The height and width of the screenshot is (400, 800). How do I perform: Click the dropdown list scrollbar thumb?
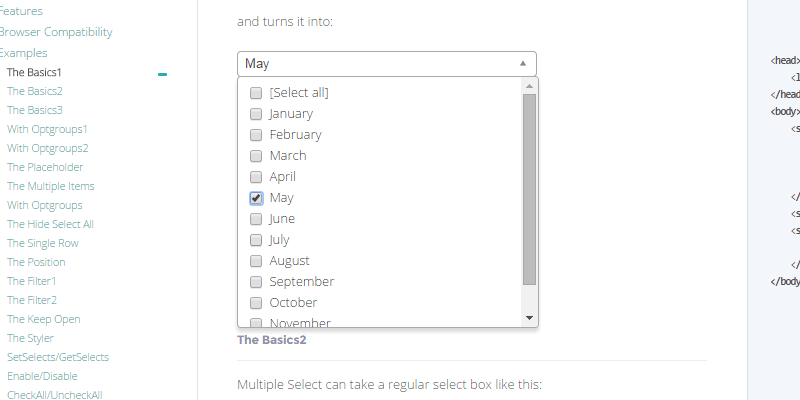[530, 188]
